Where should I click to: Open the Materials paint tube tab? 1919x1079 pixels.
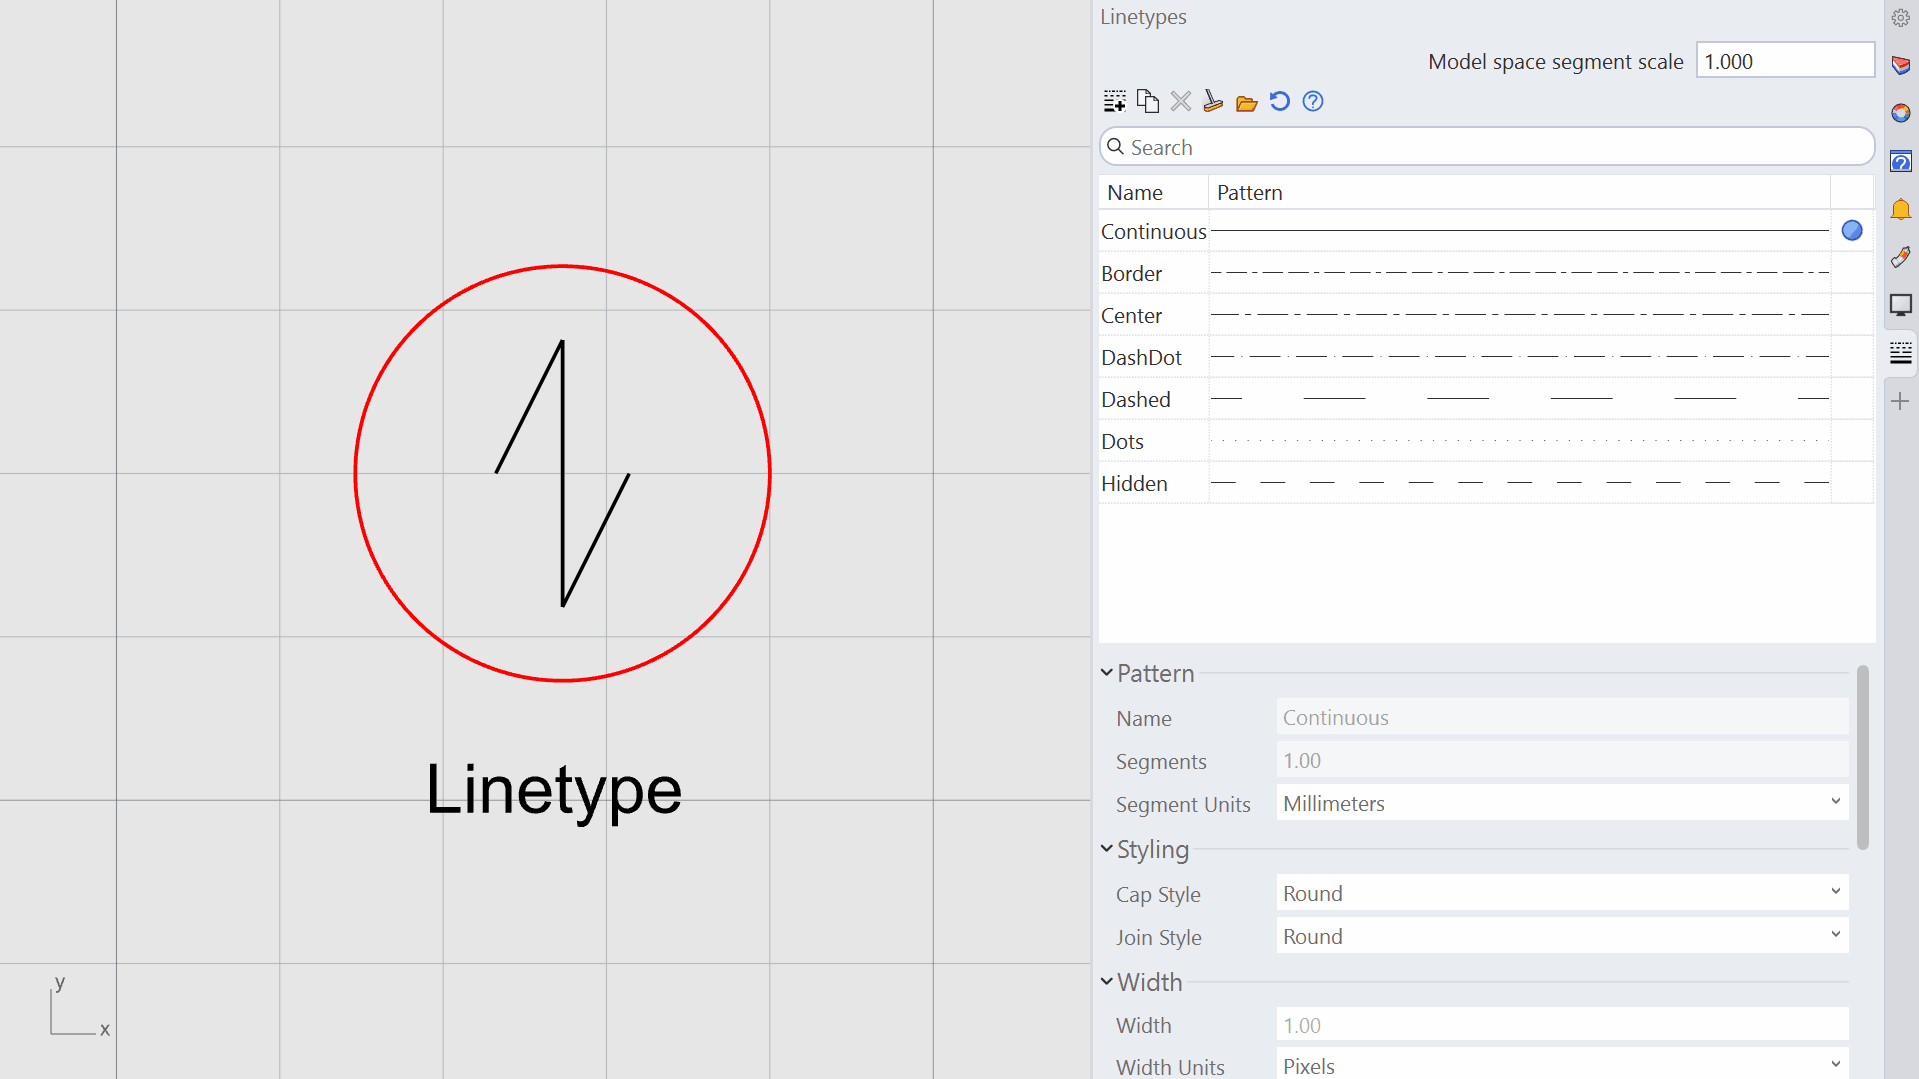1901,257
